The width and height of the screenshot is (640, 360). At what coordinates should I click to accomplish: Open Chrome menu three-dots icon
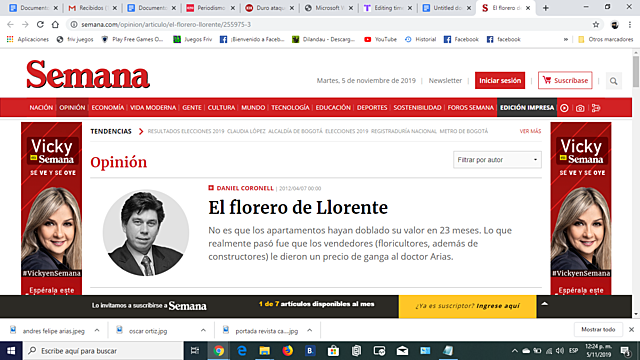[630, 24]
